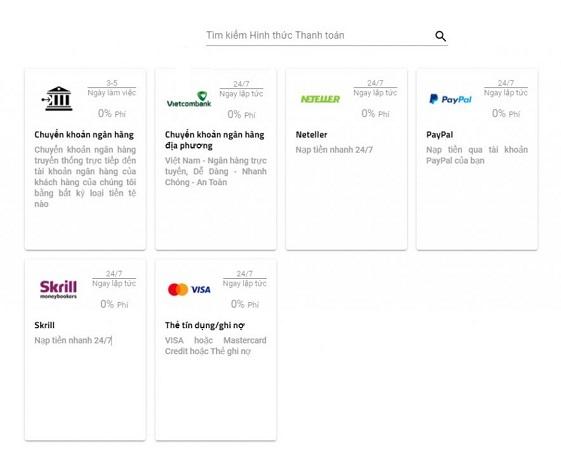Open the Neteller payment title
The image size is (561, 453).
(x=311, y=135)
